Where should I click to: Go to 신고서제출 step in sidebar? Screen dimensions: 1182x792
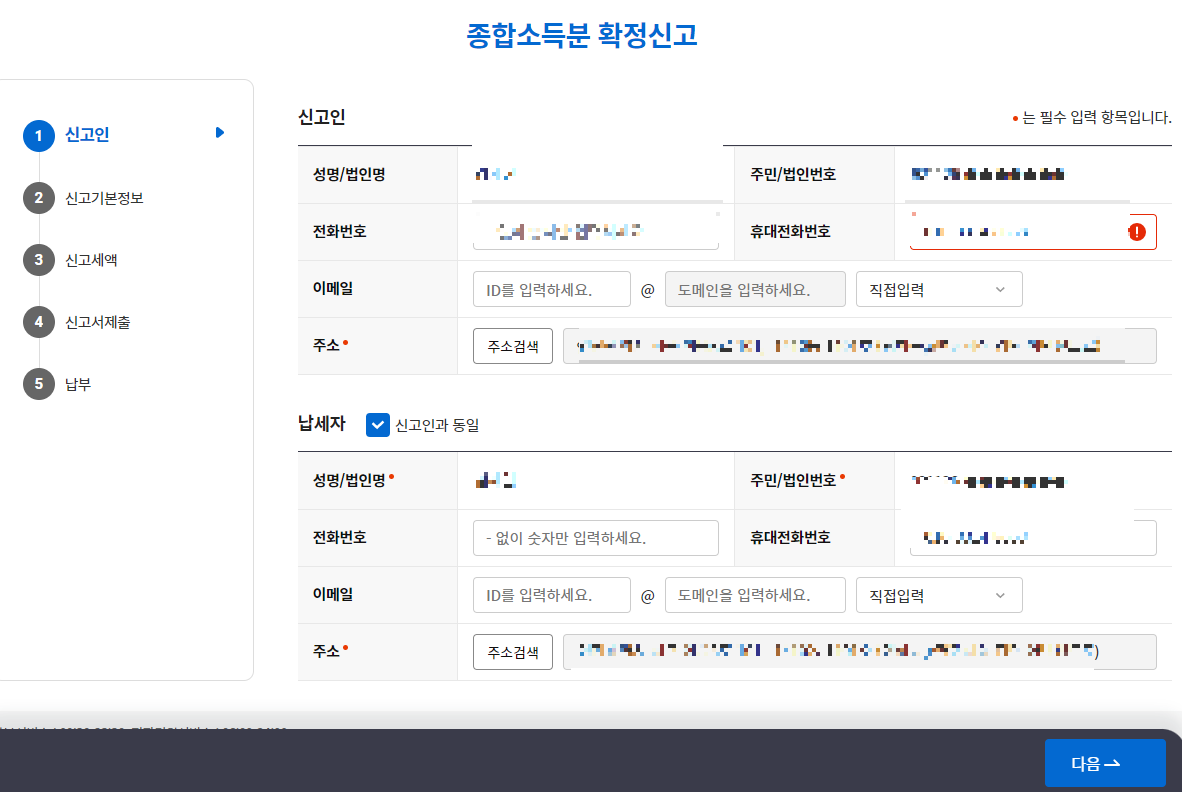(x=98, y=323)
